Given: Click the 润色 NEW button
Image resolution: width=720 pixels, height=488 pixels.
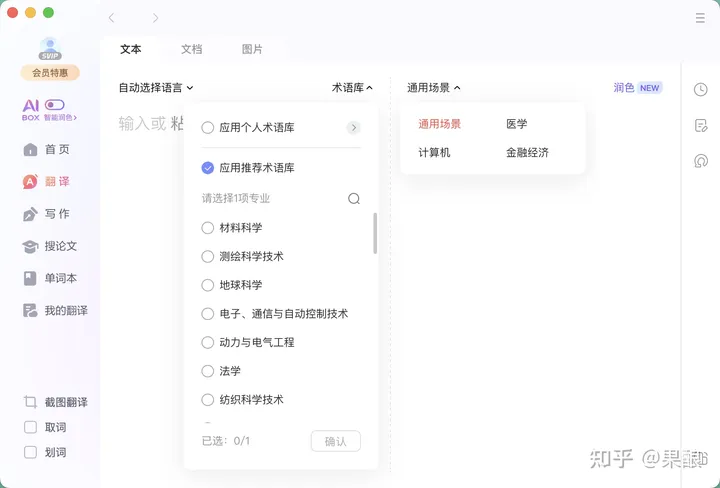Looking at the screenshot, I should pyautogui.click(x=638, y=88).
